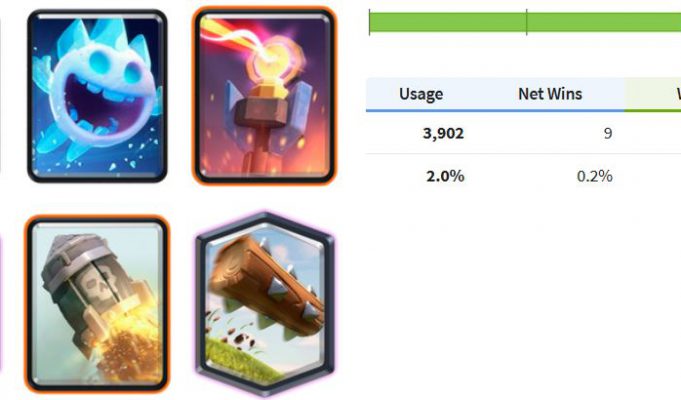Select the Ice Spirit card
Screen dimensions: 681x400
coord(97,96)
